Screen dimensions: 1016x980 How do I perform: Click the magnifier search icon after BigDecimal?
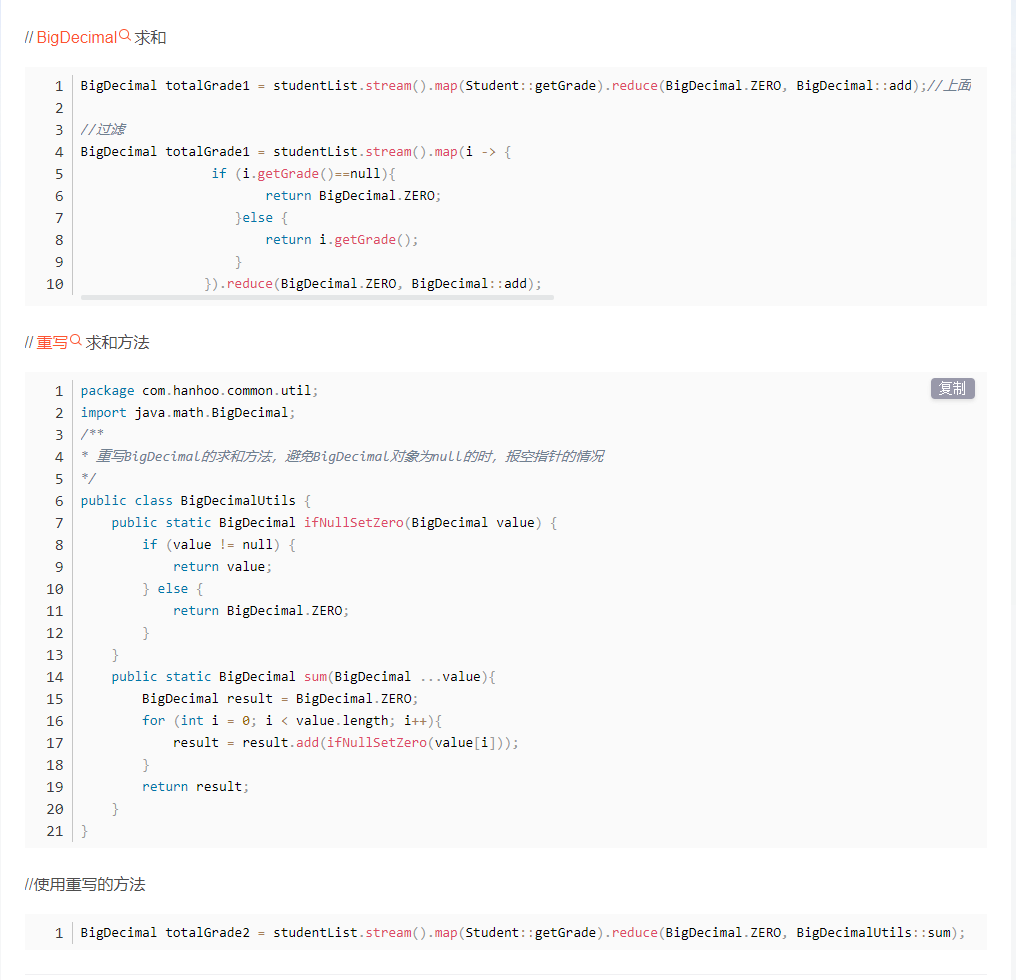pyautogui.click(x=123, y=33)
